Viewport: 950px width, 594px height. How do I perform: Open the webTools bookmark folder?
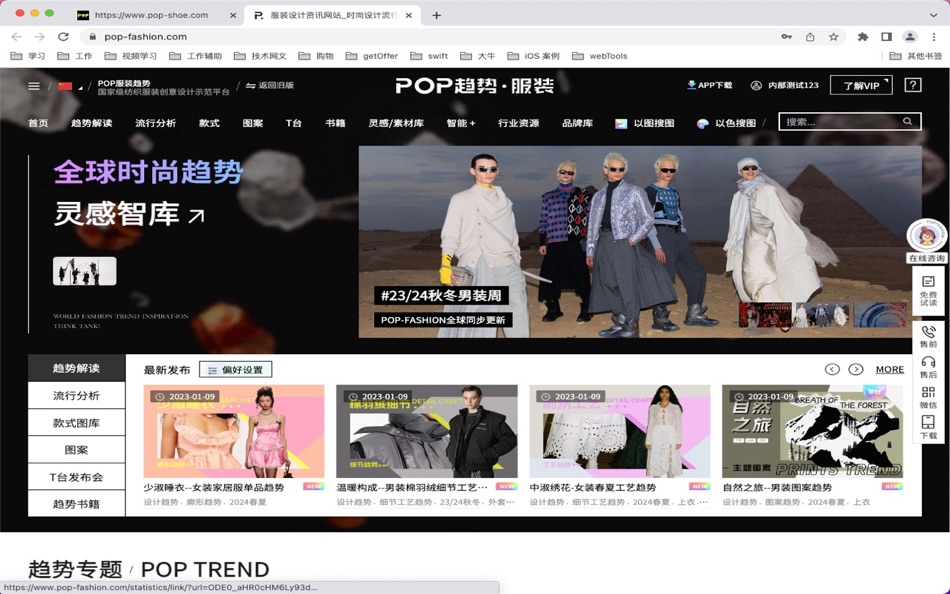(x=600, y=56)
